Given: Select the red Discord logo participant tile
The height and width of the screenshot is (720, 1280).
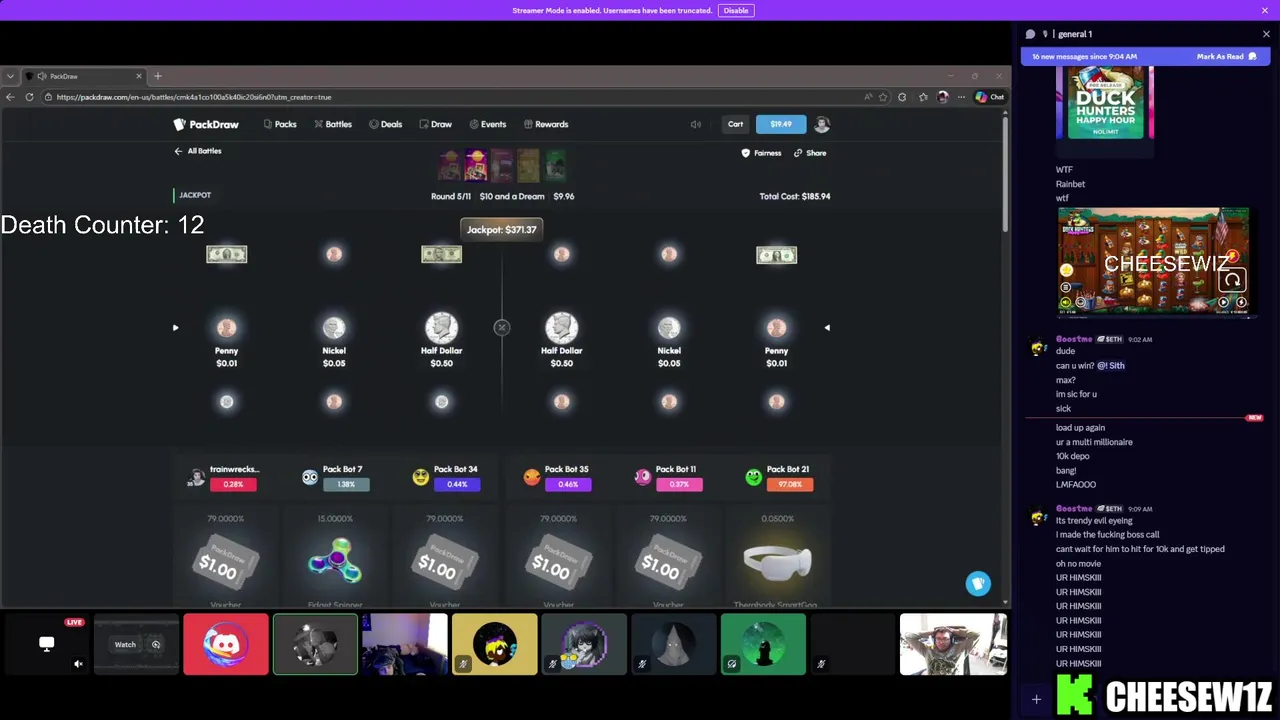Looking at the screenshot, I should (226, 645).
